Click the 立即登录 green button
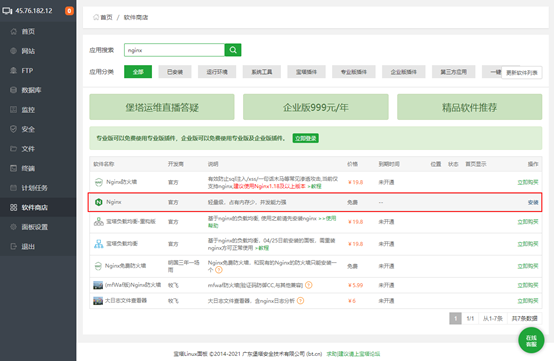Viewport: 554px width, 361px height. pyautogui.click(x=306, y=138)
